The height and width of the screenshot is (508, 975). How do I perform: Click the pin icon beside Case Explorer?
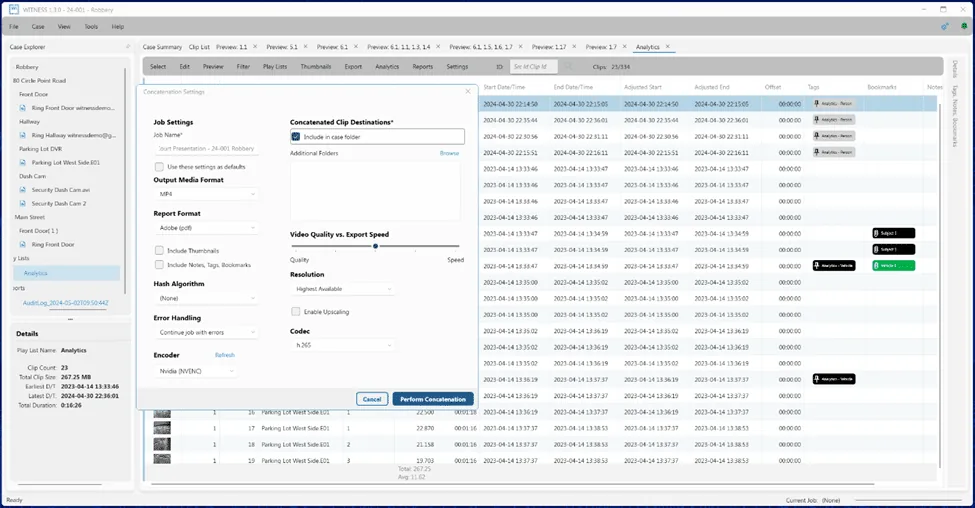click(128, 47)
